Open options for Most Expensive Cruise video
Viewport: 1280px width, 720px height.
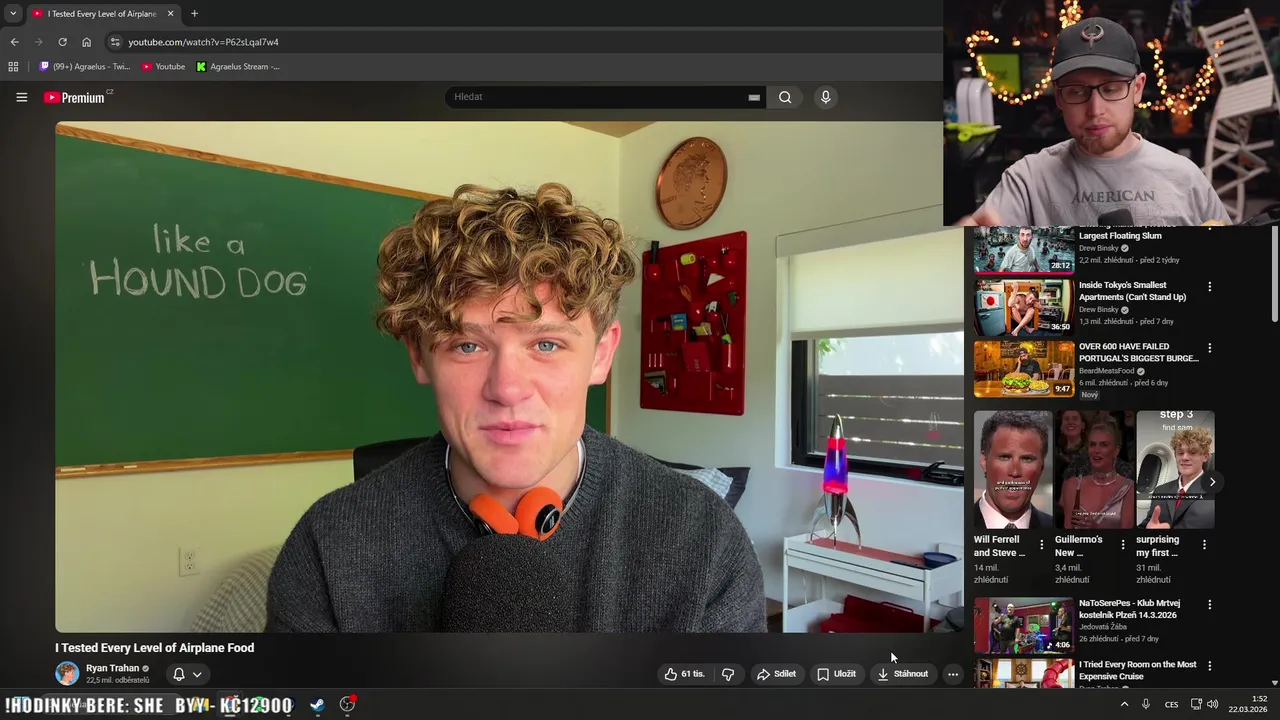tap(1210, 666)
